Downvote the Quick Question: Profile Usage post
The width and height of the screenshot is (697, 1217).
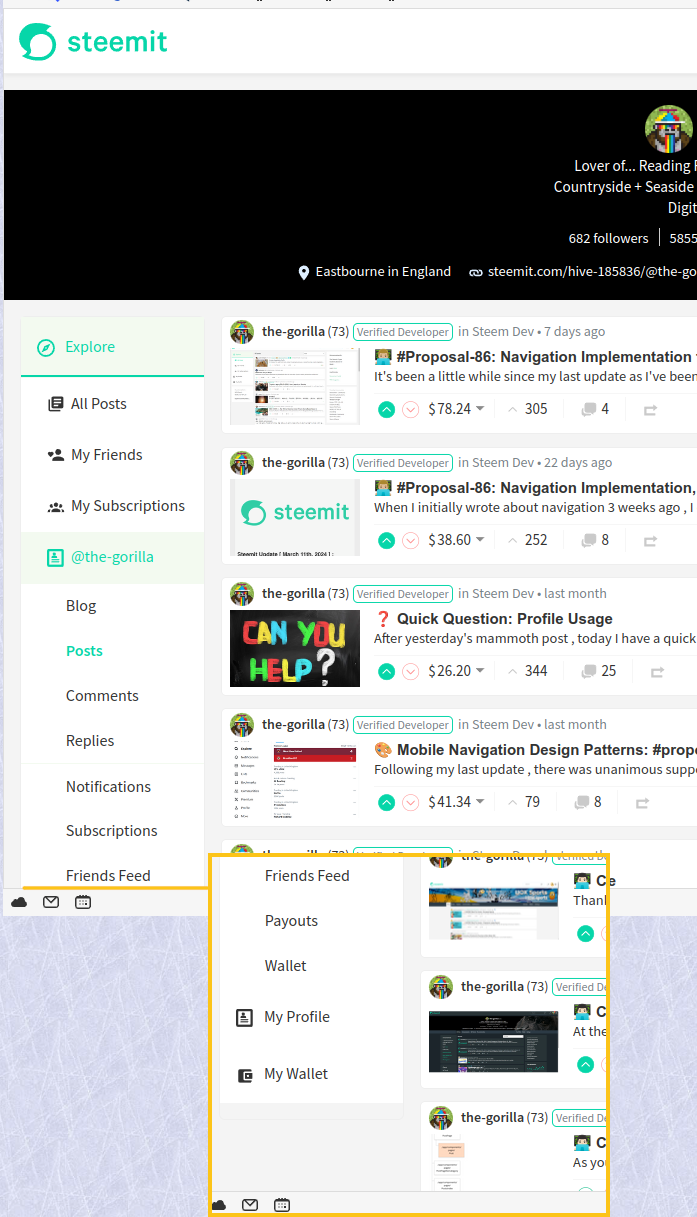(x=410, y=671)
